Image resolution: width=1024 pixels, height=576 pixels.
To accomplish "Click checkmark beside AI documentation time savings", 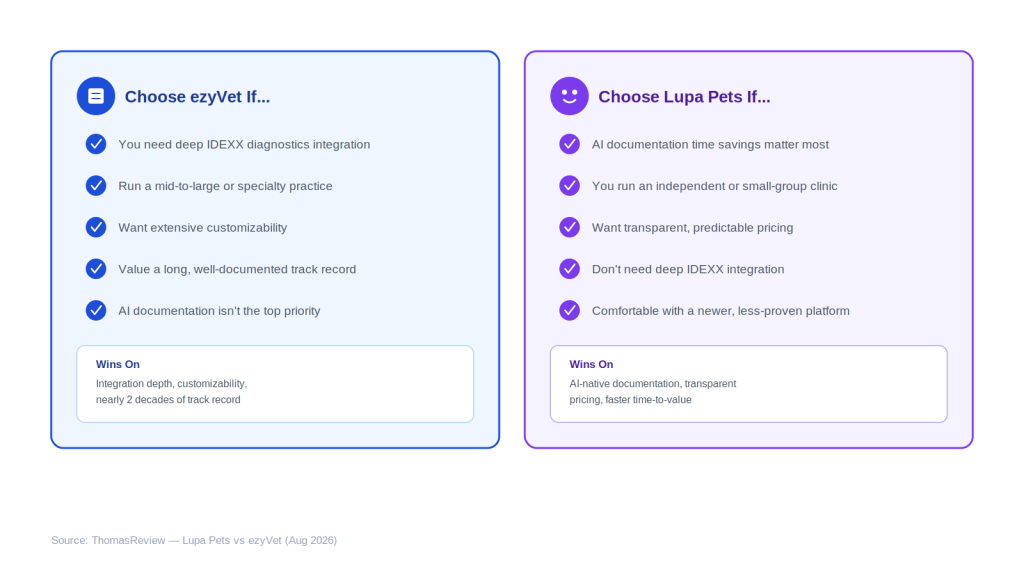I will (x=569, y=144).
